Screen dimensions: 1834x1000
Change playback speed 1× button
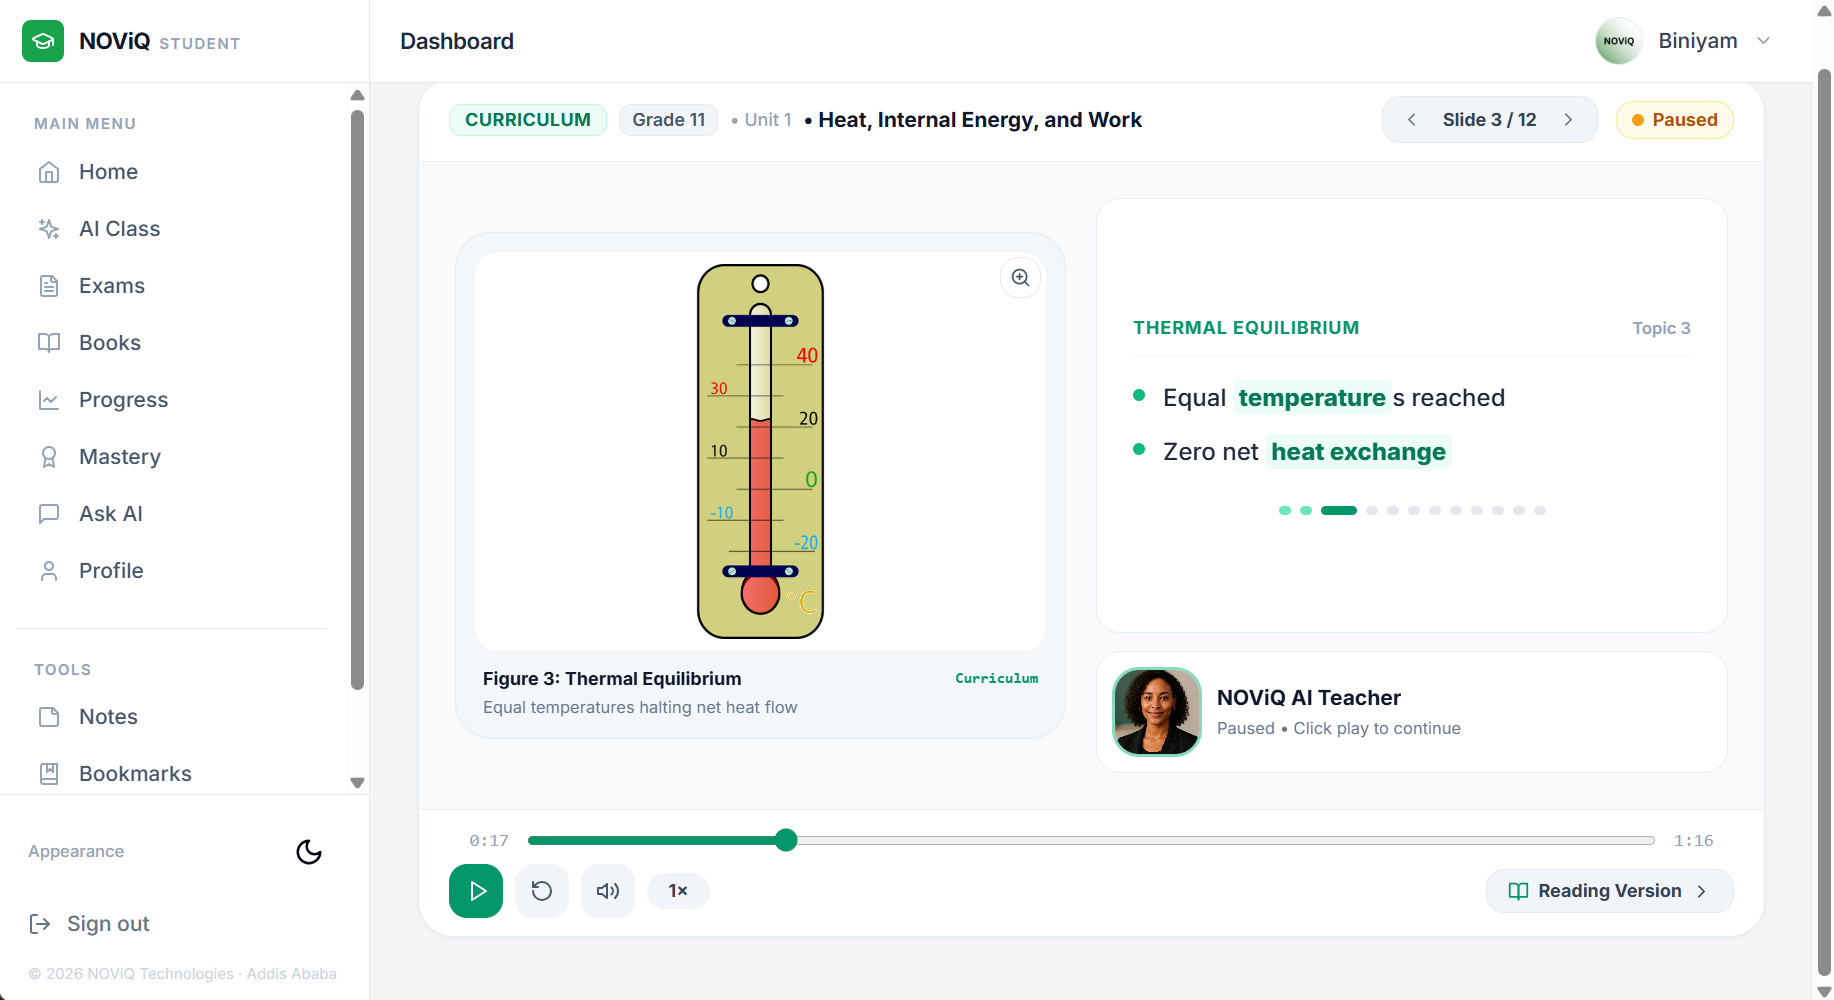click(678, 891)
